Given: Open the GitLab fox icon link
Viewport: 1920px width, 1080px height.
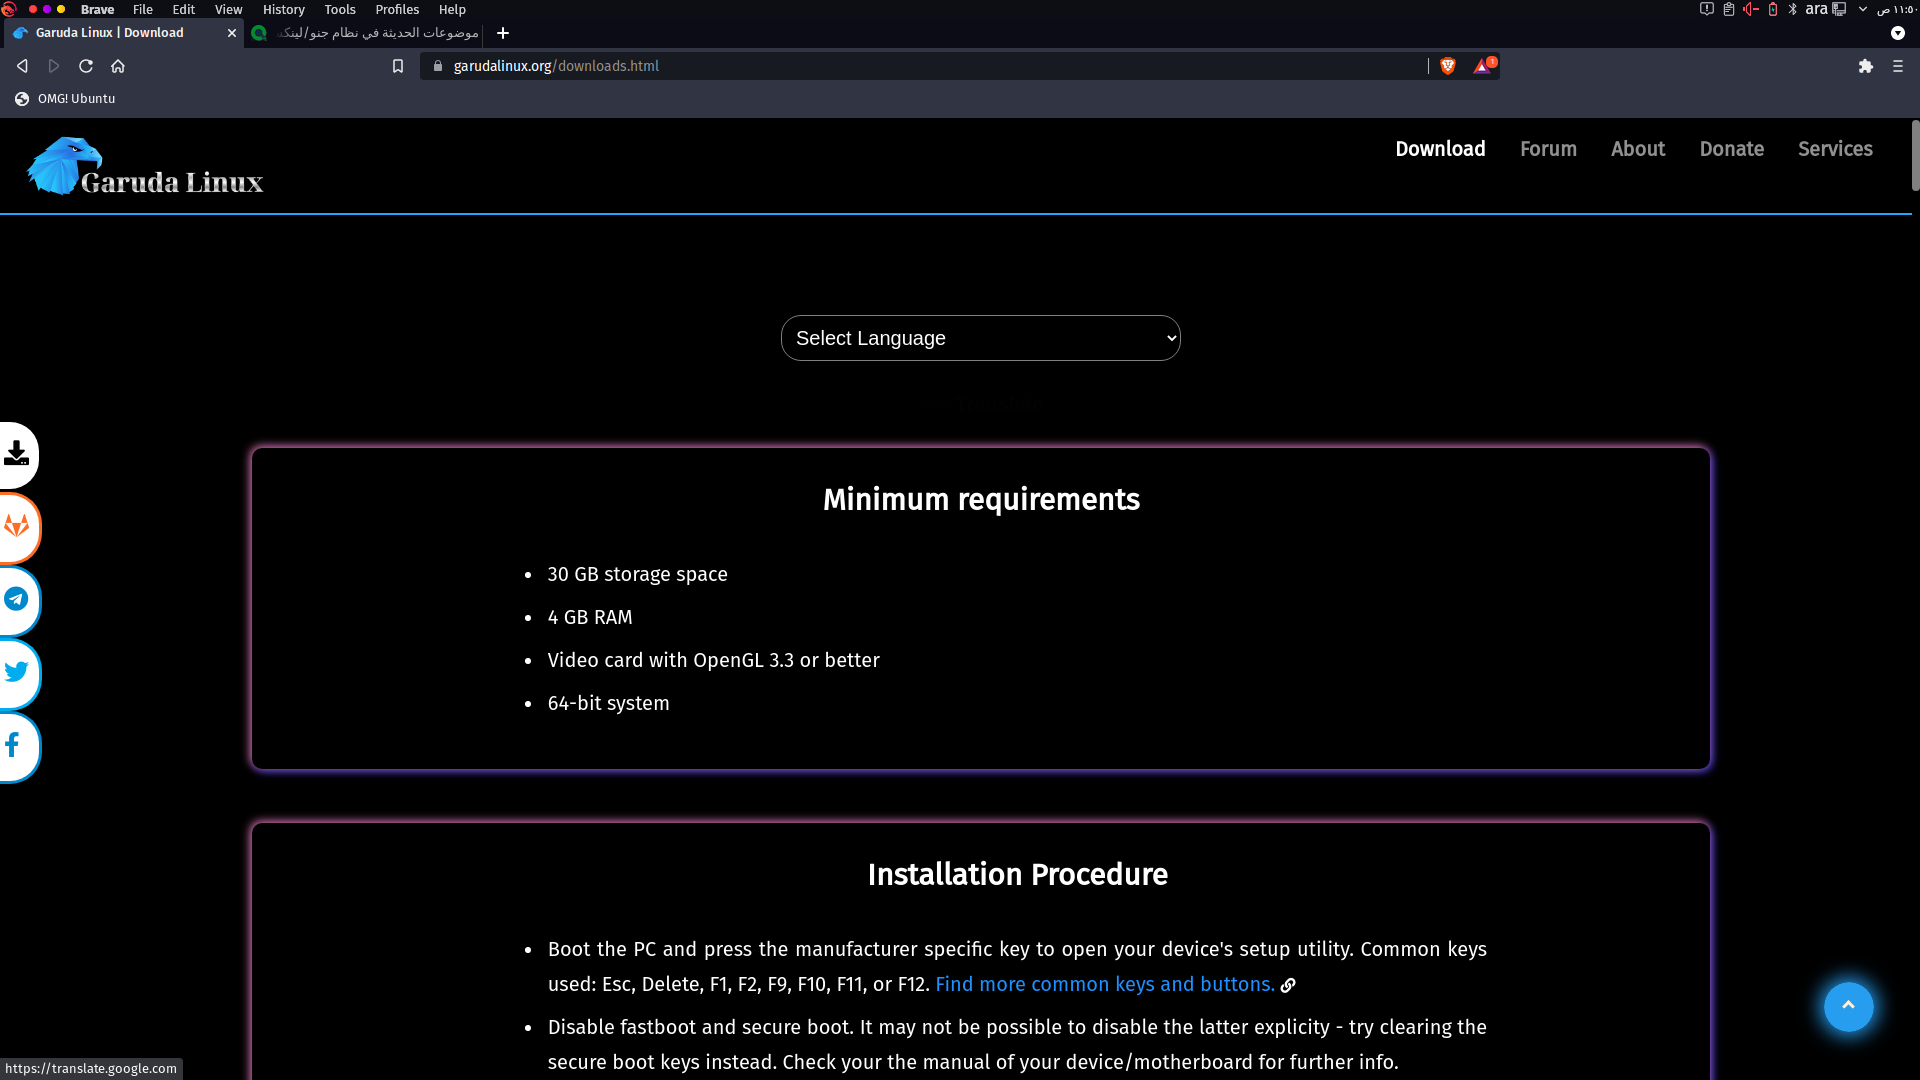Looking at the screenshot, I should 16,527.
